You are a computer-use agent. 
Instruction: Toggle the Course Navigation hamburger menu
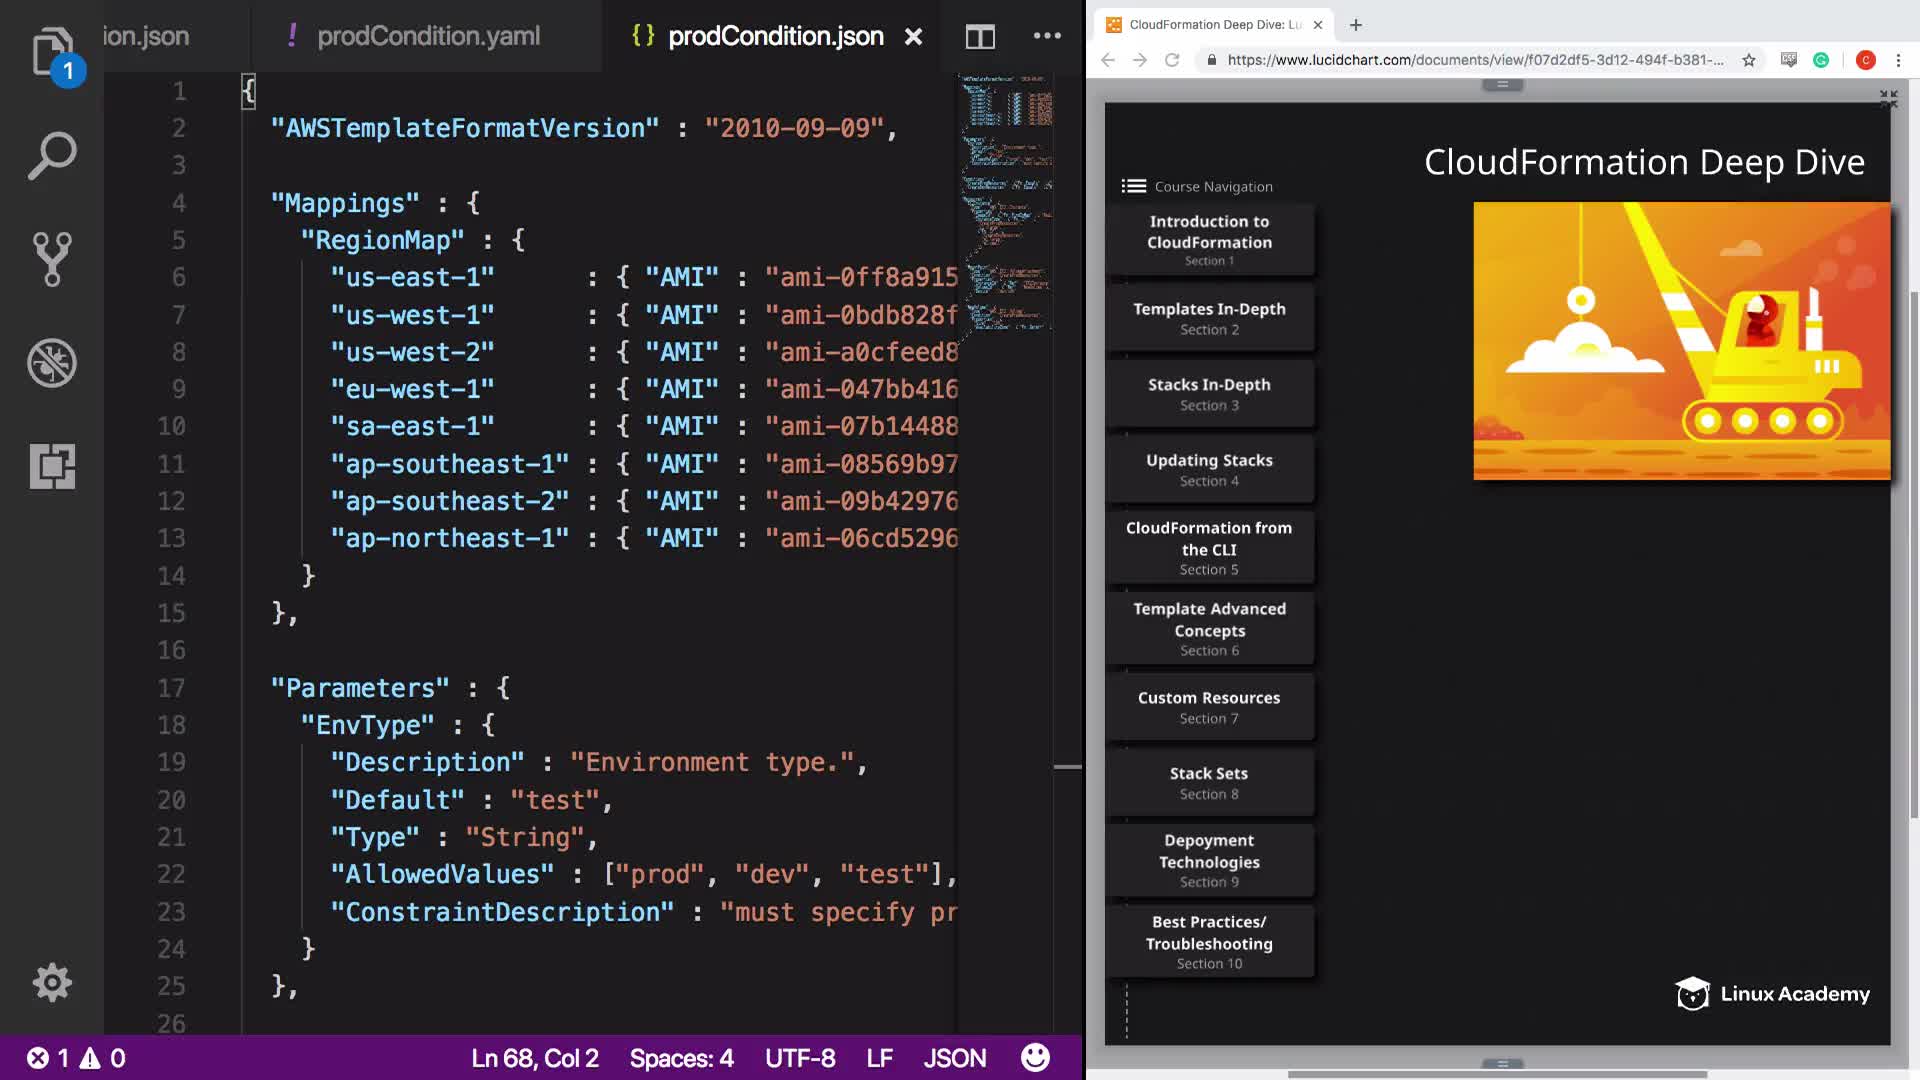pyautogui.click(x=1133, y=186)
